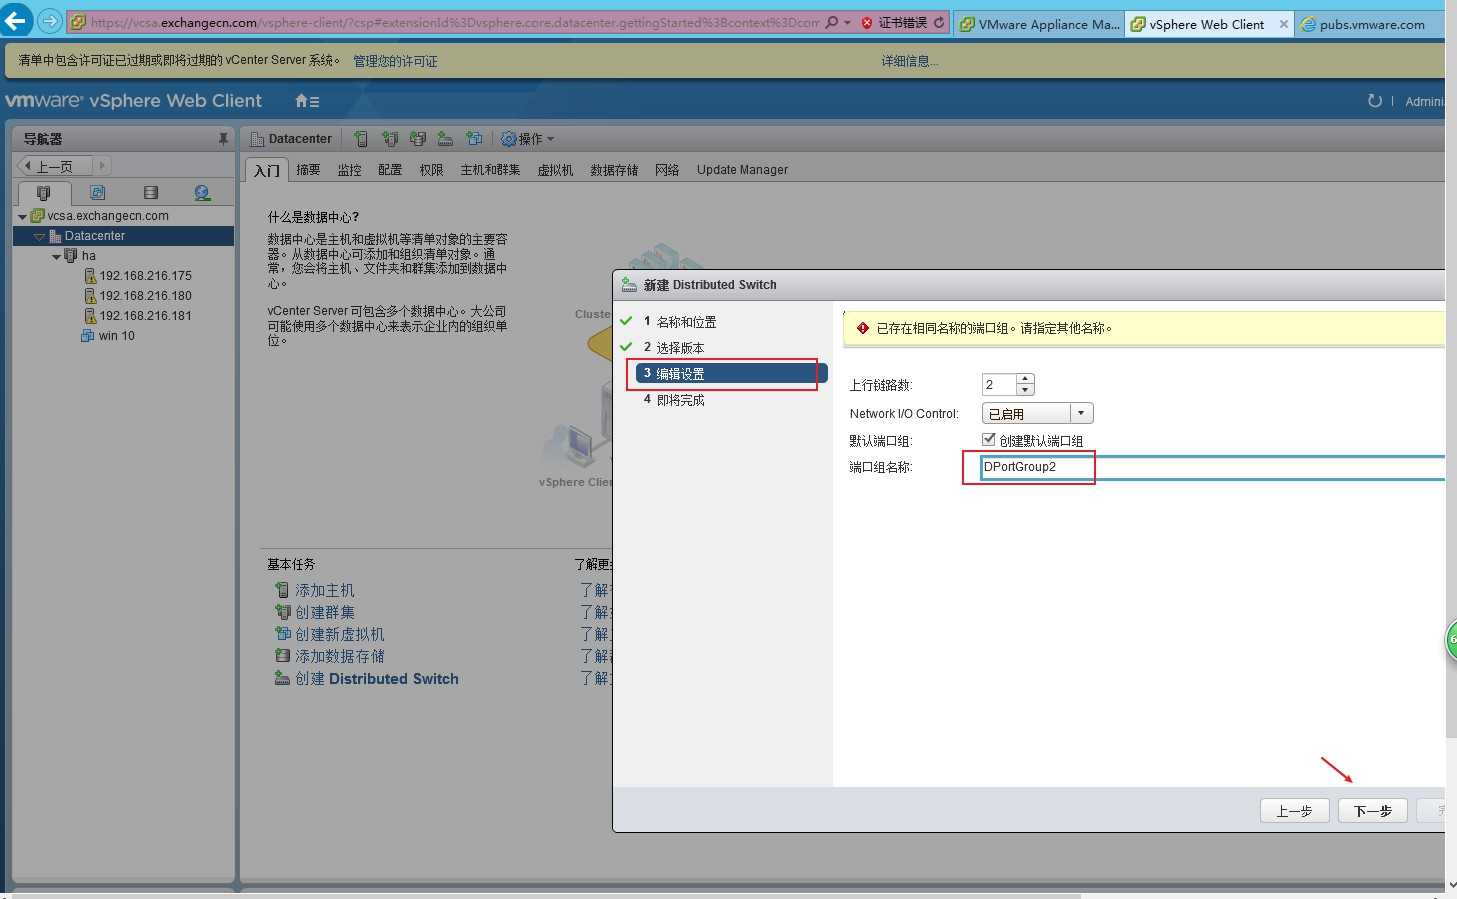
Task: Open the vSphere home menu icon
Action: click(307, 101)
